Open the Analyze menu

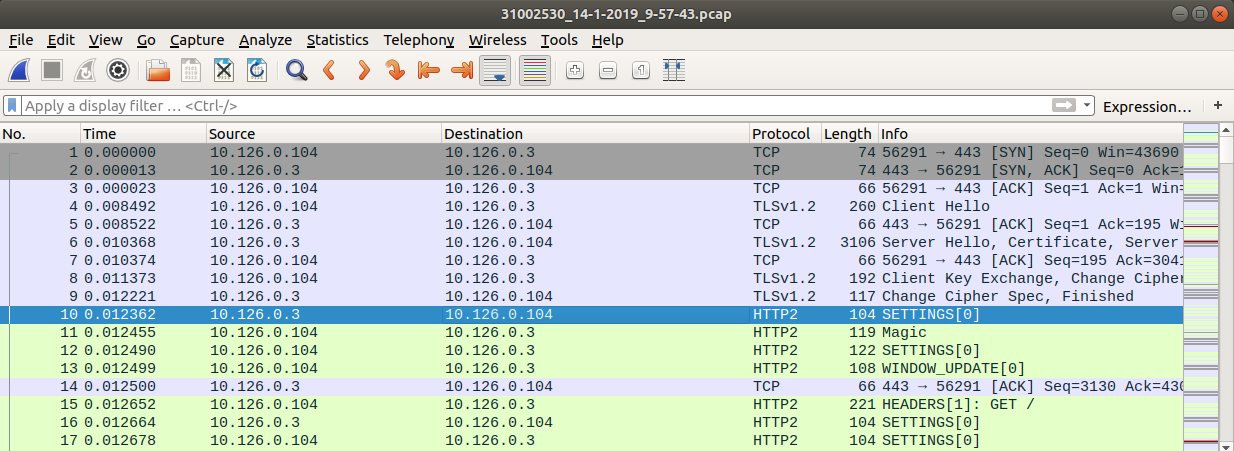[x=265, y=40]
